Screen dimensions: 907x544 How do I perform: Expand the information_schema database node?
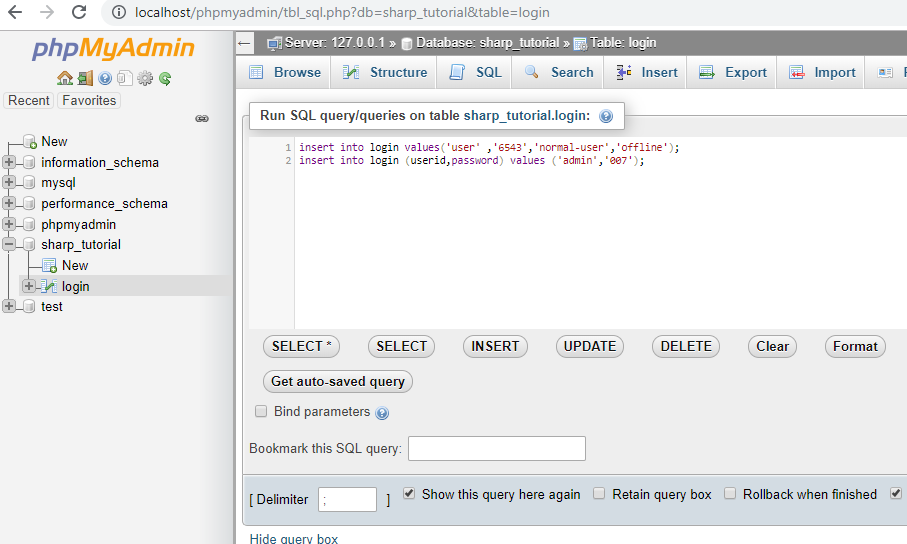[9, 162]
